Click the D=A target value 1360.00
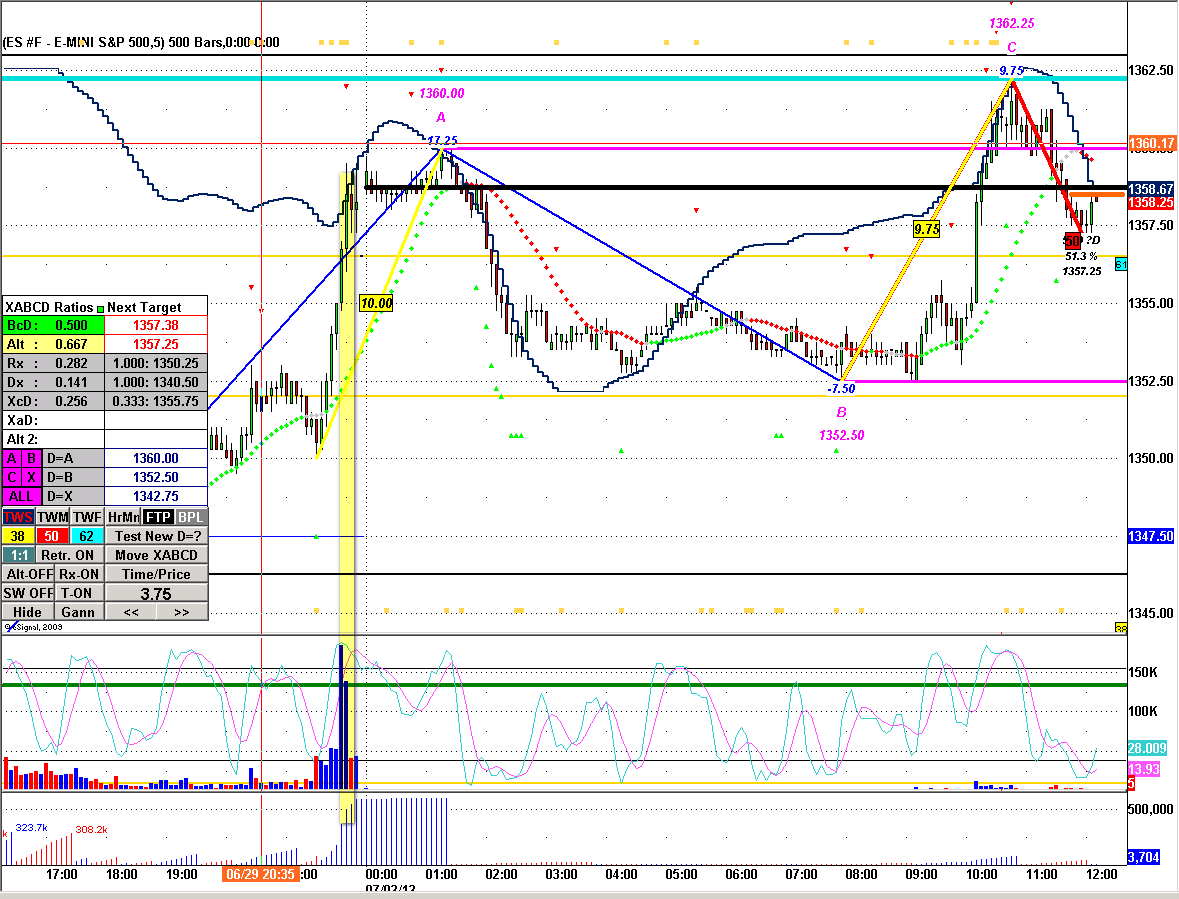The width and height of the screenshot is (1179, 899). coord(156,458)
